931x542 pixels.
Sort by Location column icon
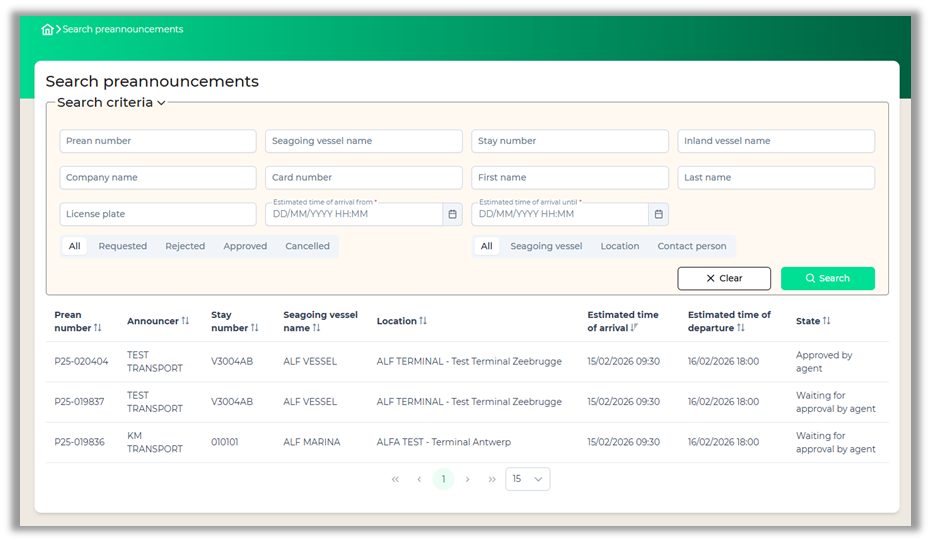point(423,321)
